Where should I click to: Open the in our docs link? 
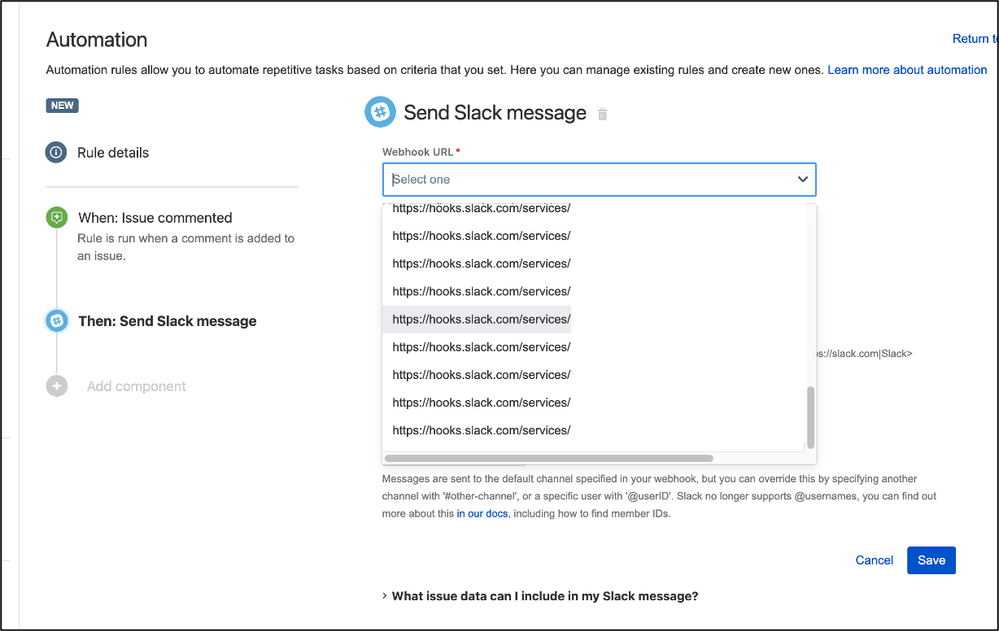tap(482, 514)
